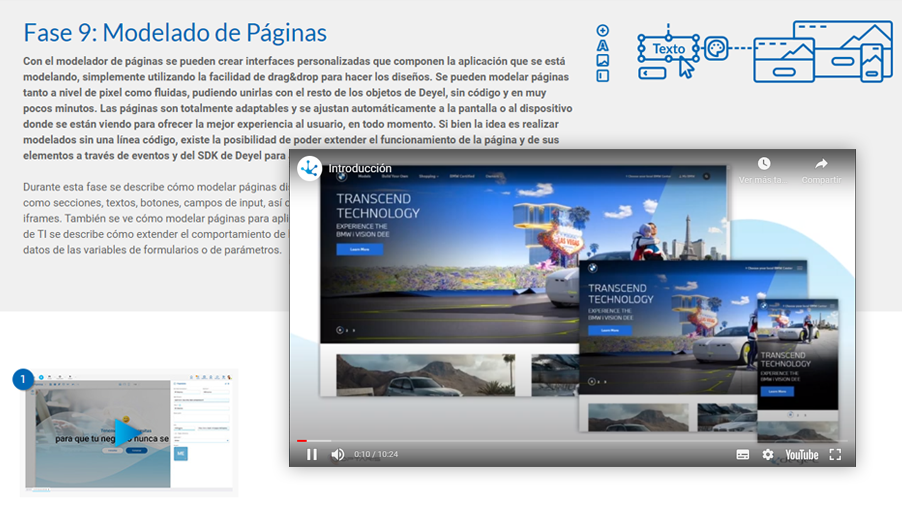
Task: Open the Introducción video title
Action: pos(360,169)
